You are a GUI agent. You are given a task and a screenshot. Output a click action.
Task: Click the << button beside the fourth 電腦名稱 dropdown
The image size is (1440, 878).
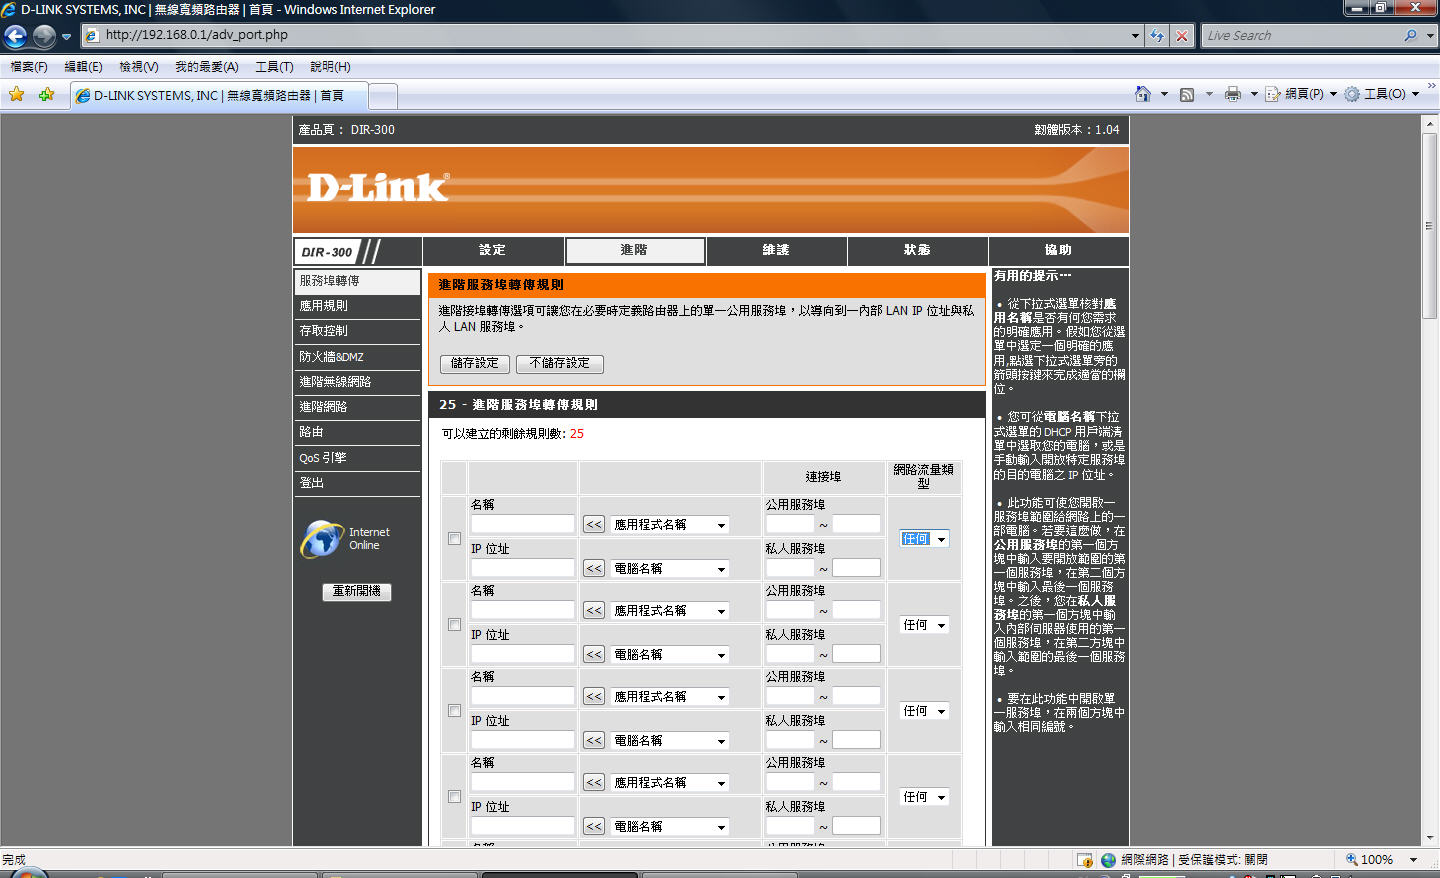point(594,826)
